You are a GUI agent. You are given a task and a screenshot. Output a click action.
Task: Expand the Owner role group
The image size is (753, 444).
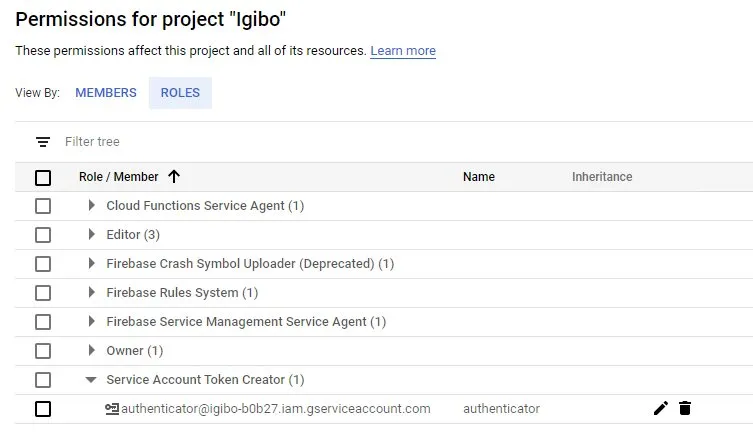92,351
